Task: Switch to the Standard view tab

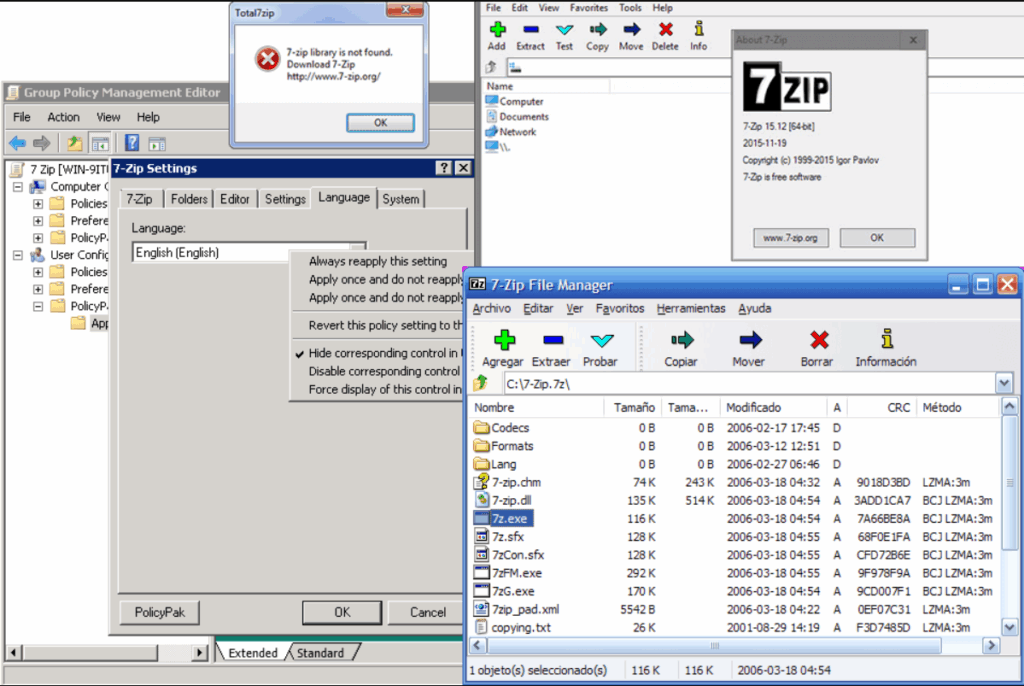Action: point(320,653)
